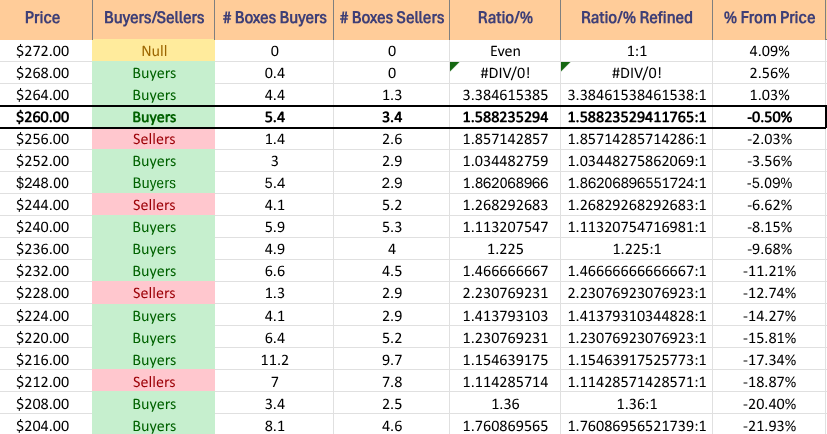Click the yellow Null cell
Screen dimensions: 827x434
153,50
